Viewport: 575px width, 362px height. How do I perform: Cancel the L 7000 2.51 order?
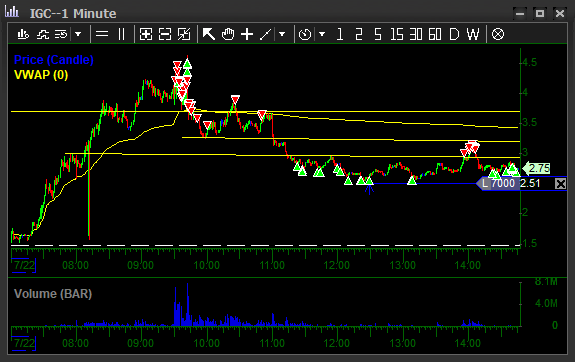560,183
